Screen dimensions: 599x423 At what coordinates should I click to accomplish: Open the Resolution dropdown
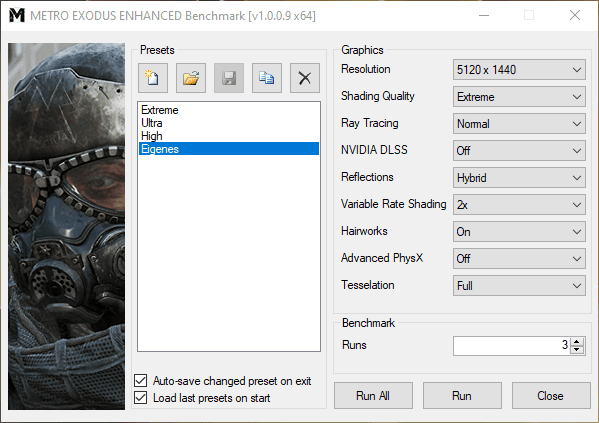point(519,70)
